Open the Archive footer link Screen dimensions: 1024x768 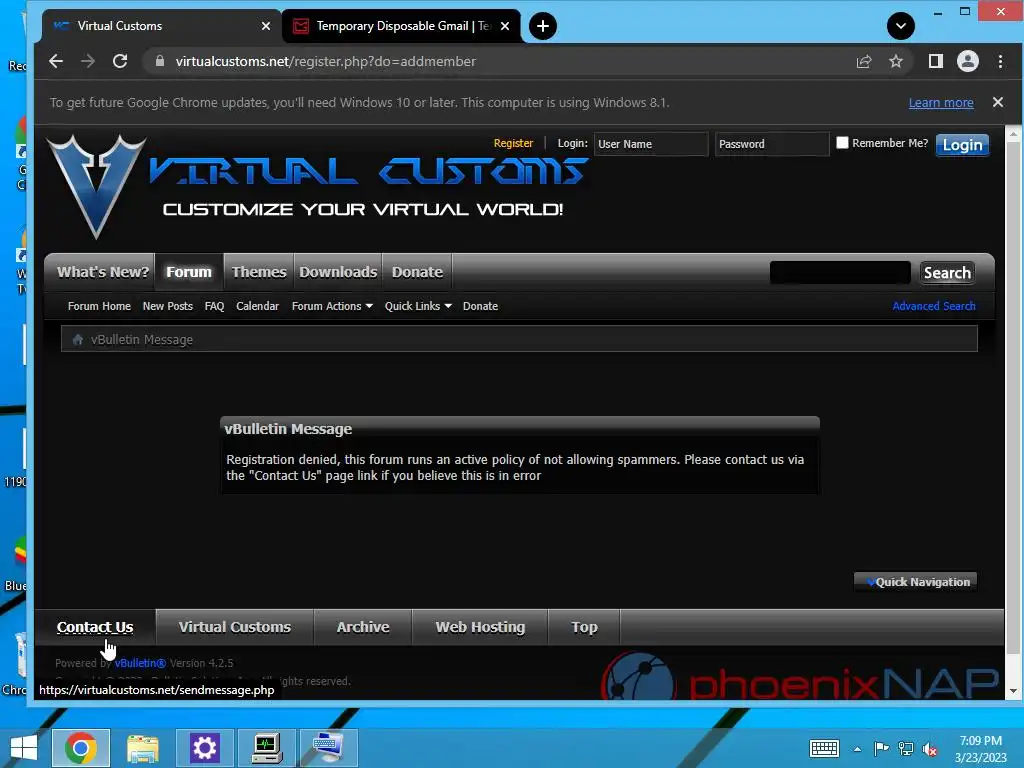(x=362, y=627)
